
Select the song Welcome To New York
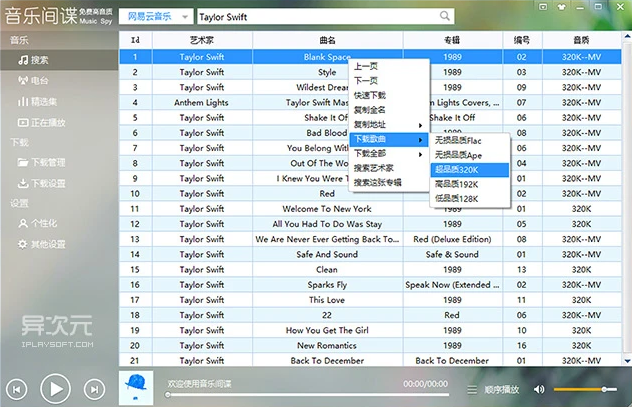point(327,209)
